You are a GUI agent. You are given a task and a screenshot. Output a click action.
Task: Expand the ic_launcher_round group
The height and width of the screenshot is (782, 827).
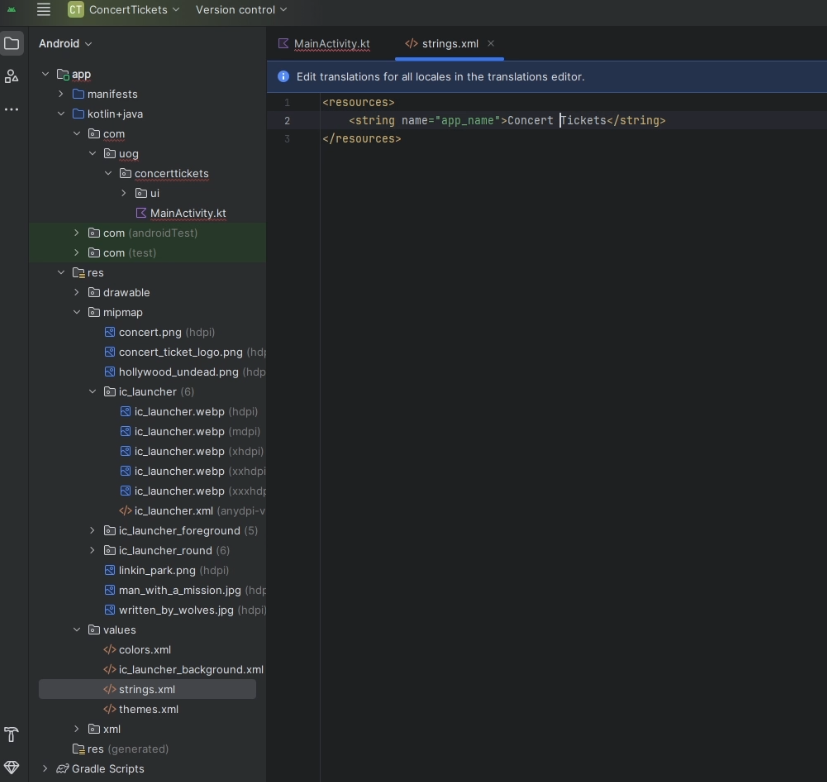coord(93,550)
